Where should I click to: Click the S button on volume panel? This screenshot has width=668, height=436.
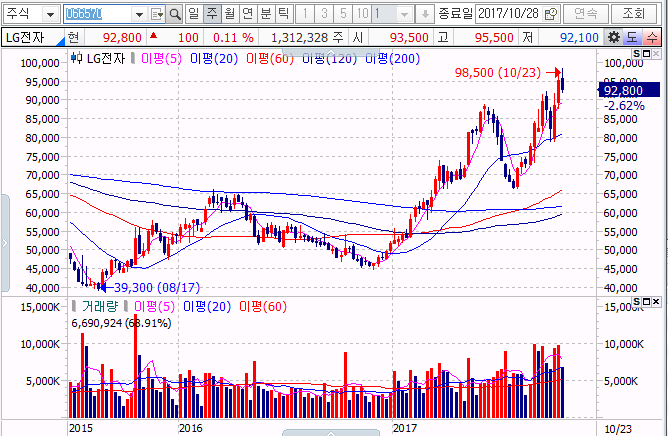[636, 302]
